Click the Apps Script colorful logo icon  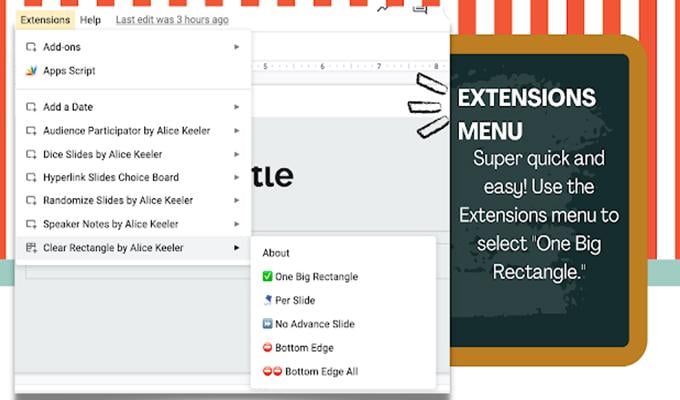tap(31, 71)
